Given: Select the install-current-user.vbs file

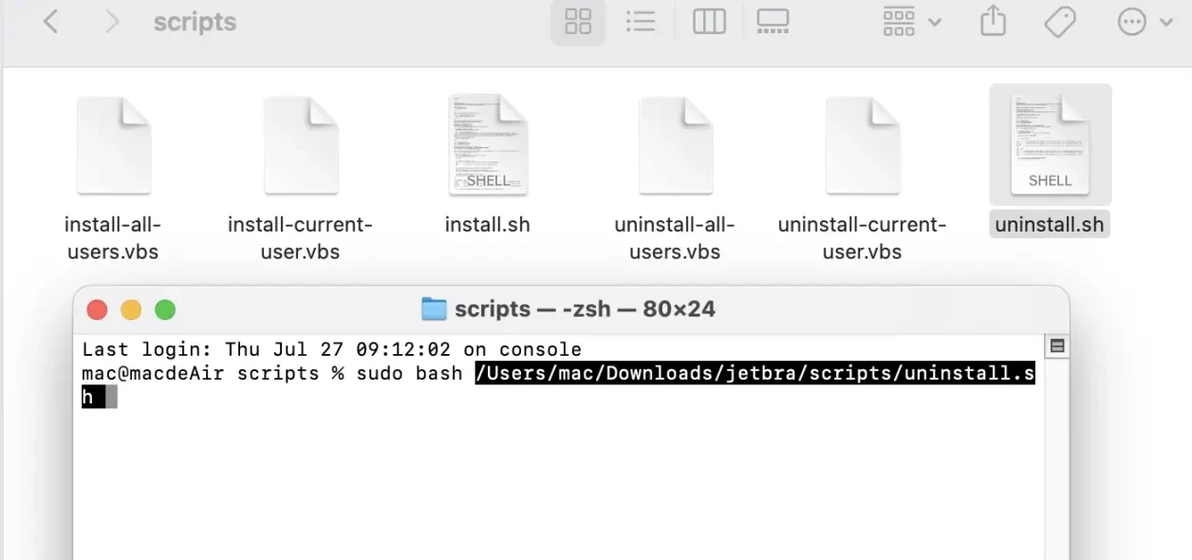Looking at the screenshot, I should [300, 146].
